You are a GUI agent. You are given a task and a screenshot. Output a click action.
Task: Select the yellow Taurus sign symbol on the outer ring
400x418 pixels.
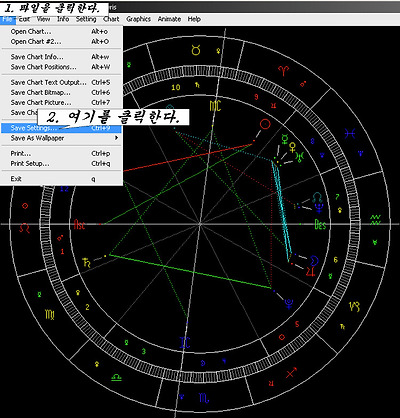click(x=196, y=51)
